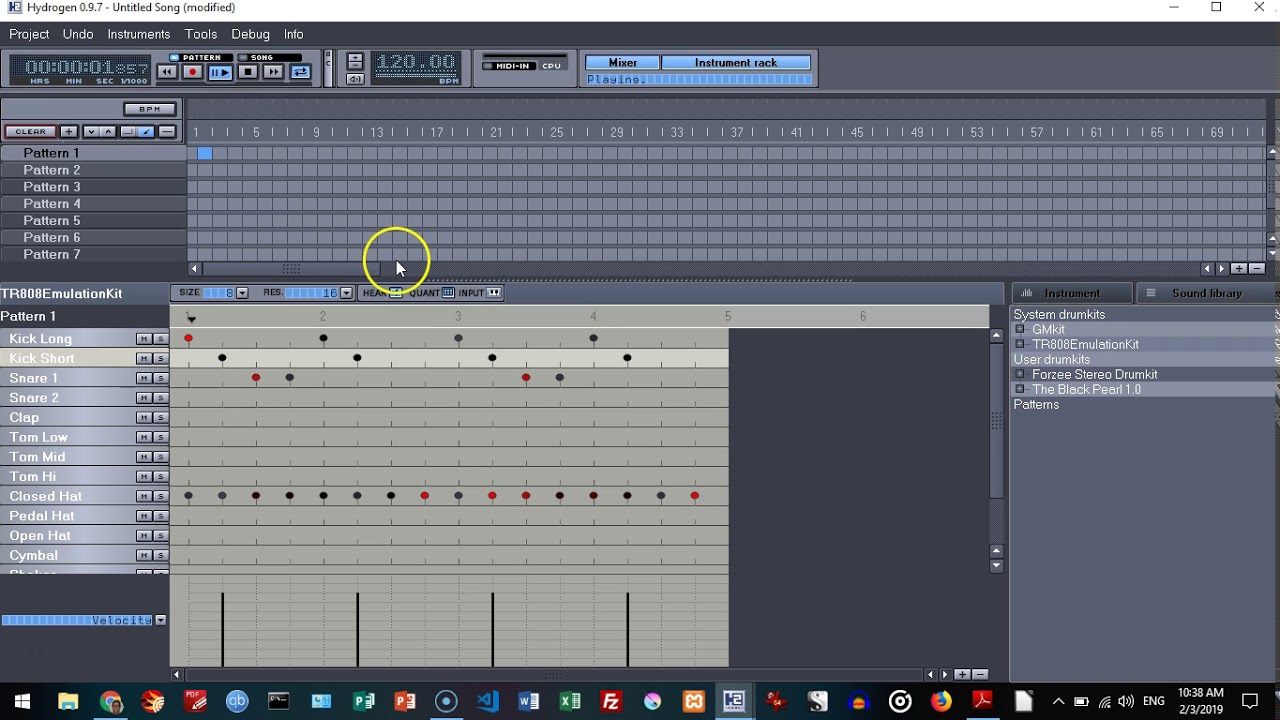Image resolution: width=1280 pixels, height=720 pixels.
Task: Mute the Open Hat instrument
Action: pyautogui.click(x=144, y=536)
